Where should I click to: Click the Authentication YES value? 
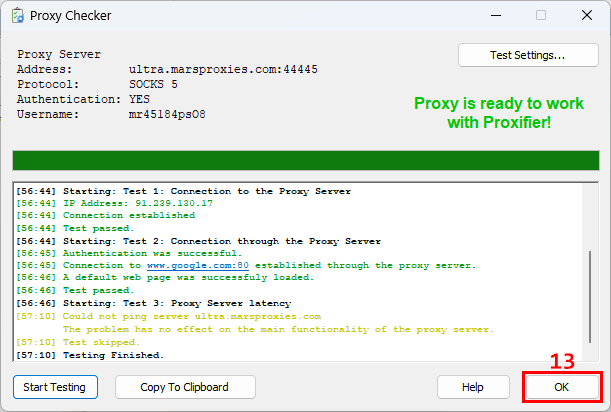139,99
